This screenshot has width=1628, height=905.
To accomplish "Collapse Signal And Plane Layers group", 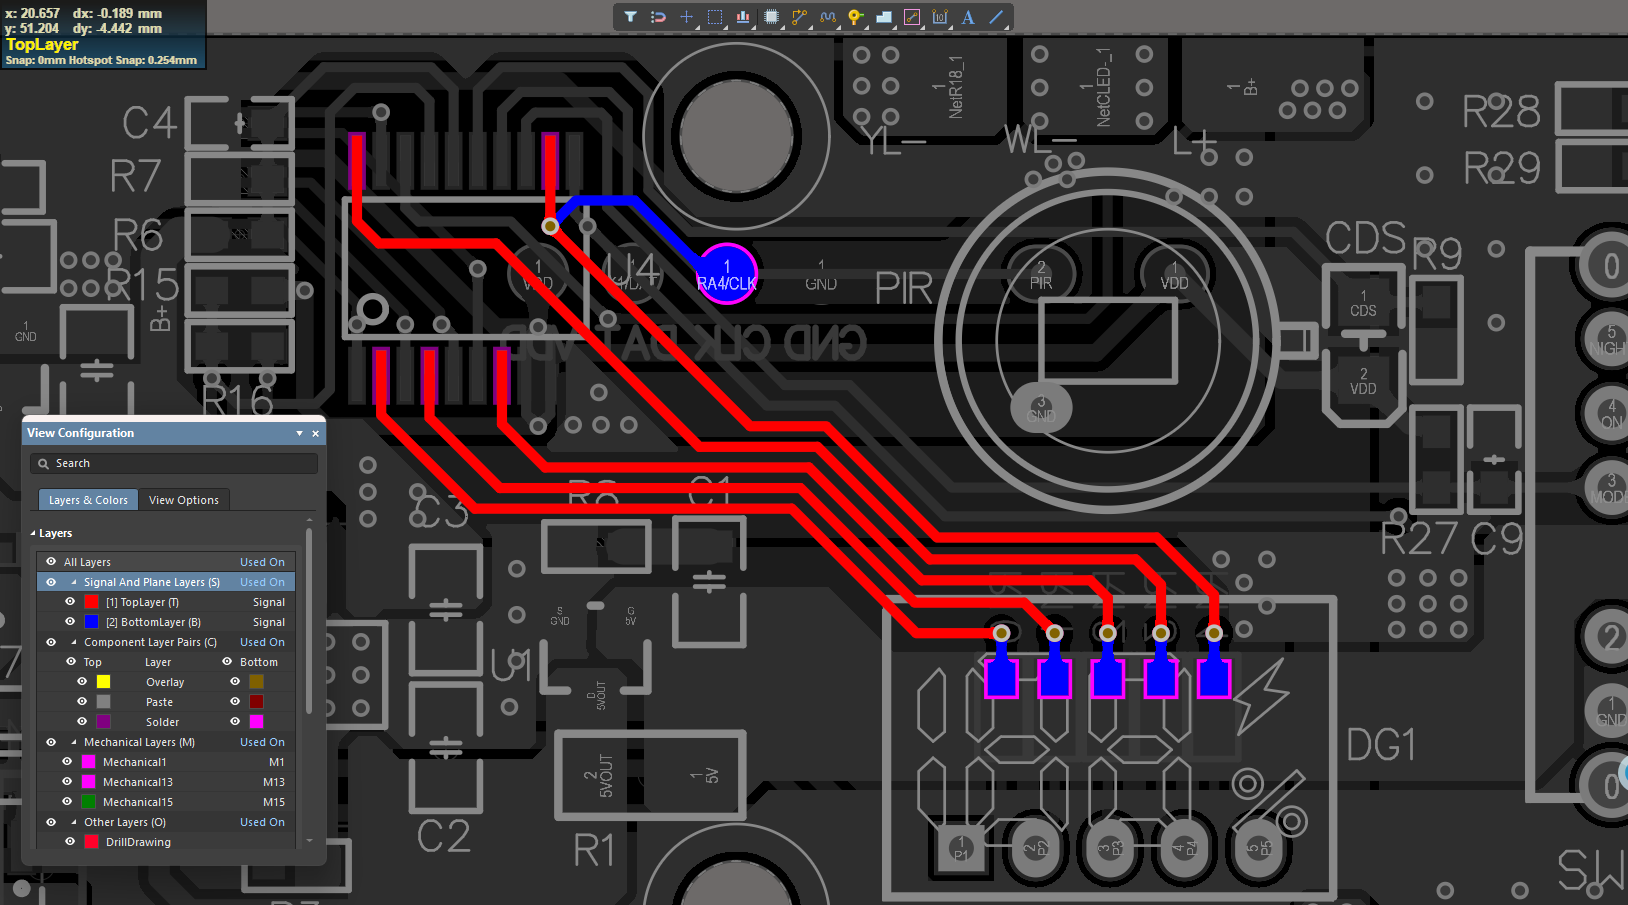I will (74, 582).
